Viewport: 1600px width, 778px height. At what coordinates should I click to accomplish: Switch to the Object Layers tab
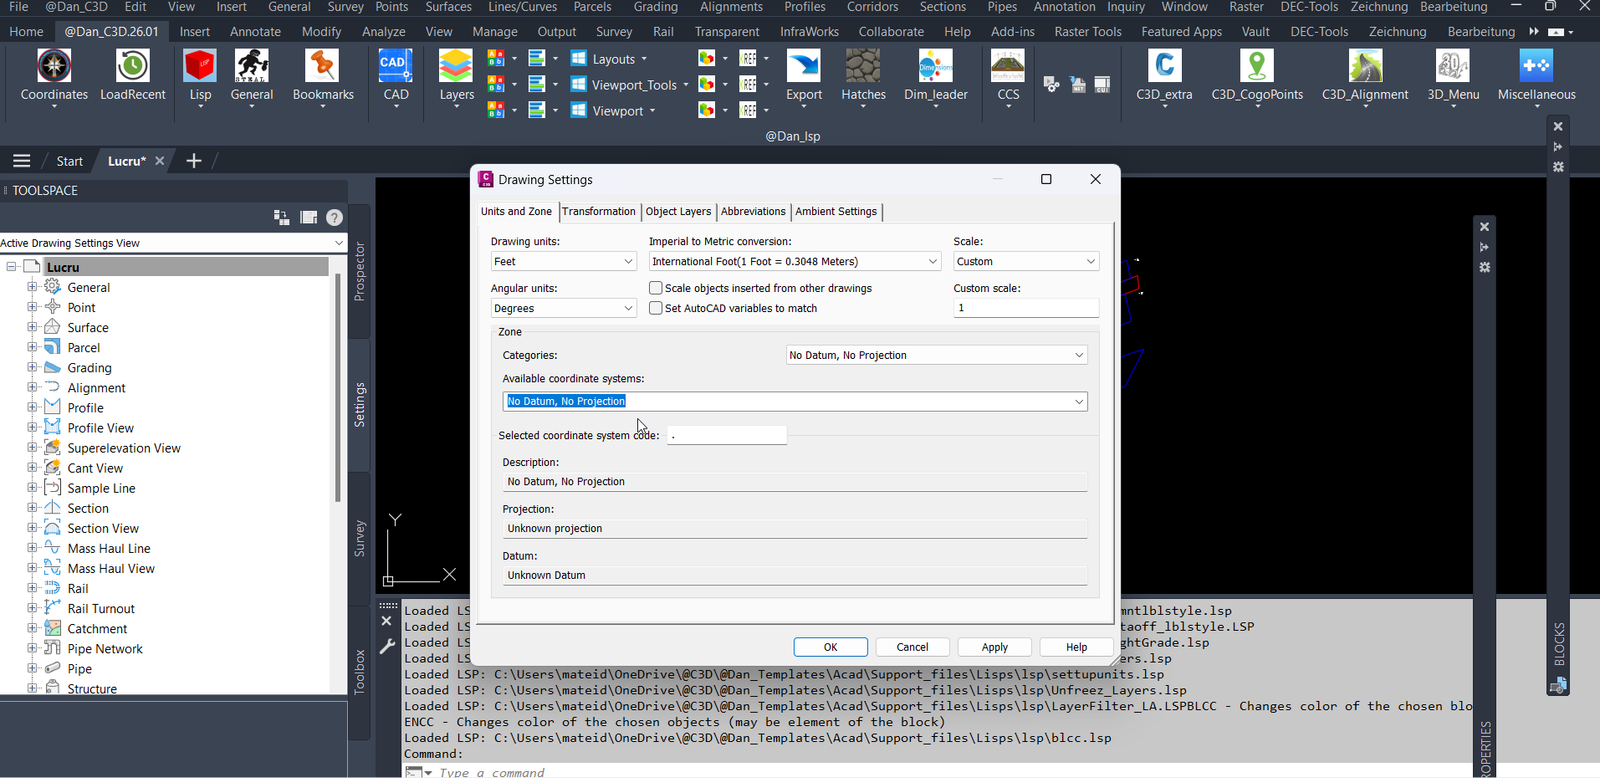(678, 211)
